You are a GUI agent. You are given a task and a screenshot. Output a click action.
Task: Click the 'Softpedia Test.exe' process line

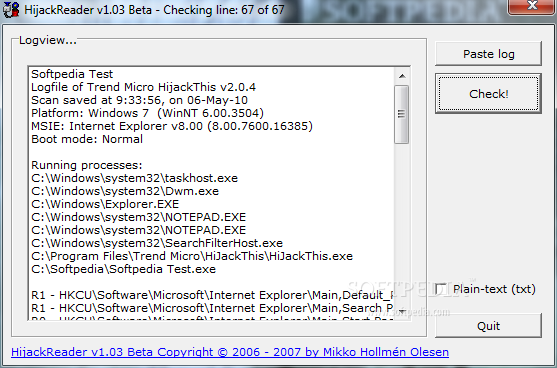pos(124,269)
